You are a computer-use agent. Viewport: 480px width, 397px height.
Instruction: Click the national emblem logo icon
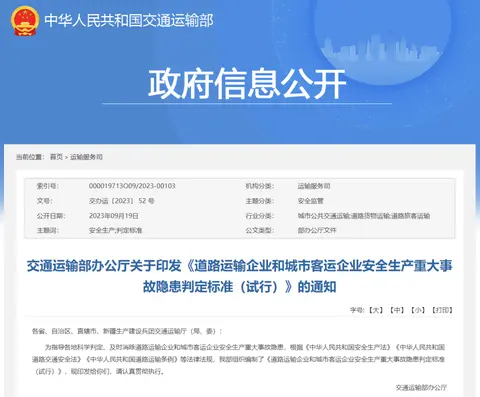pyautogui.click(x=25, y=21)
